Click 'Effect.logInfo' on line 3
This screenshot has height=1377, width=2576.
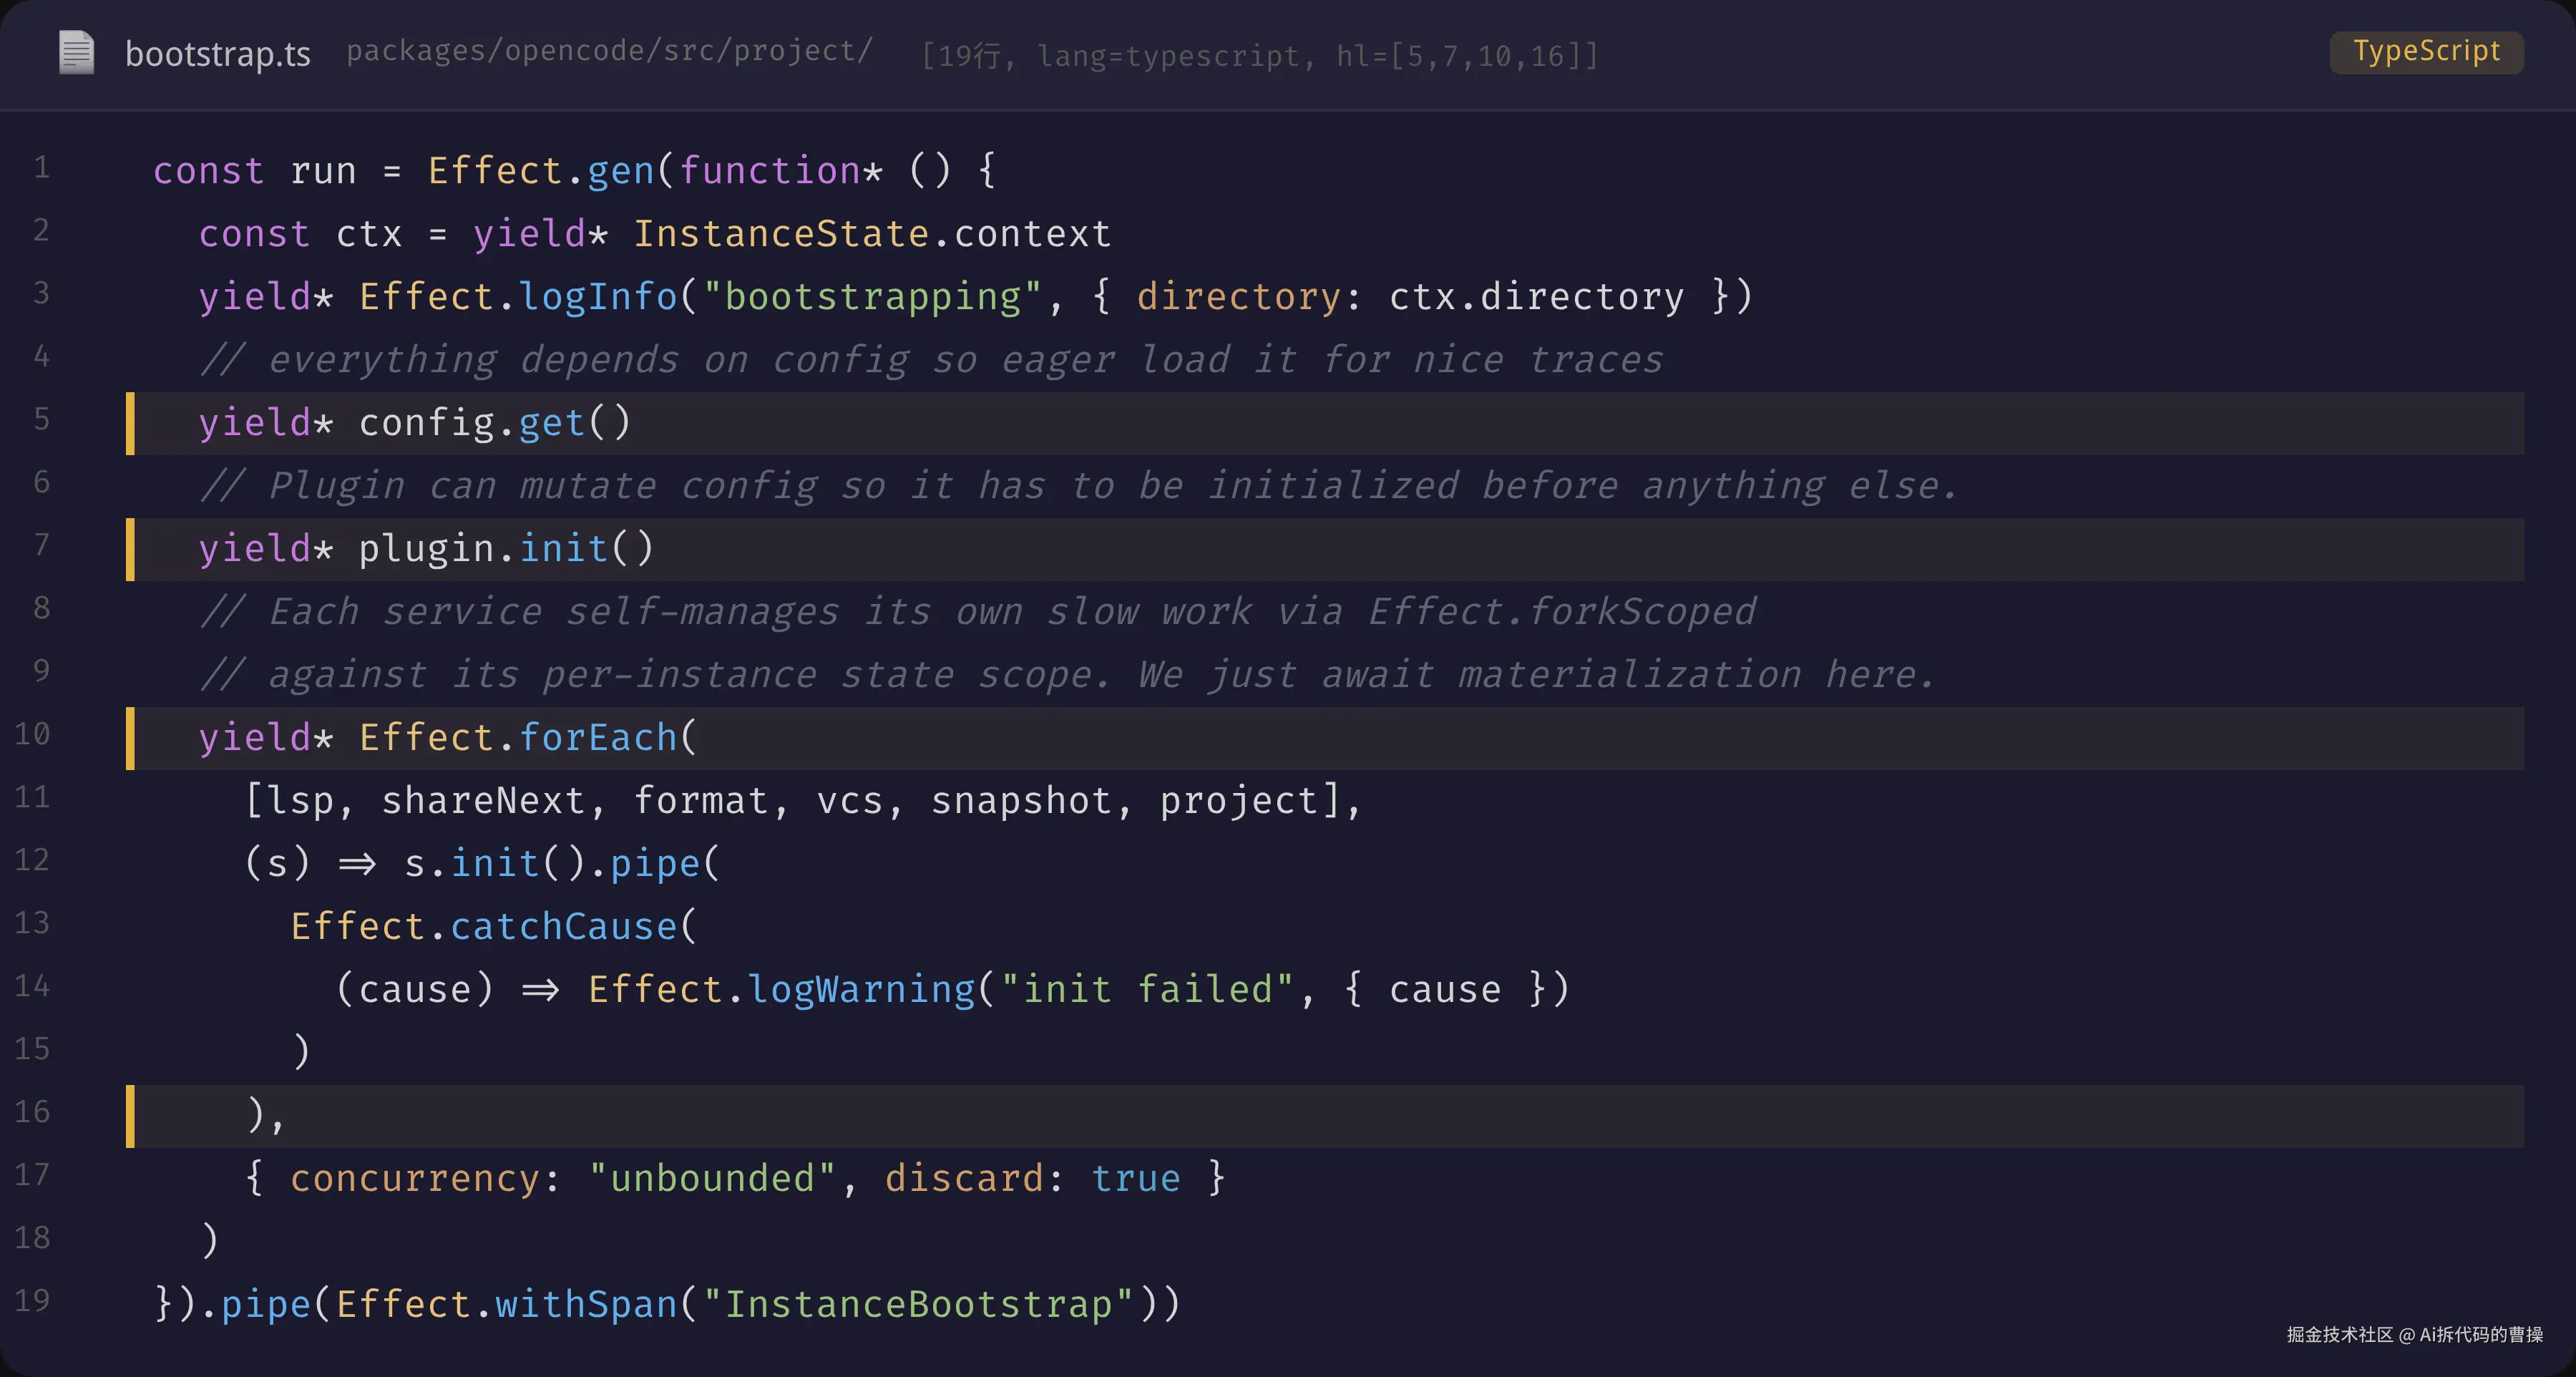coord(517,297)
